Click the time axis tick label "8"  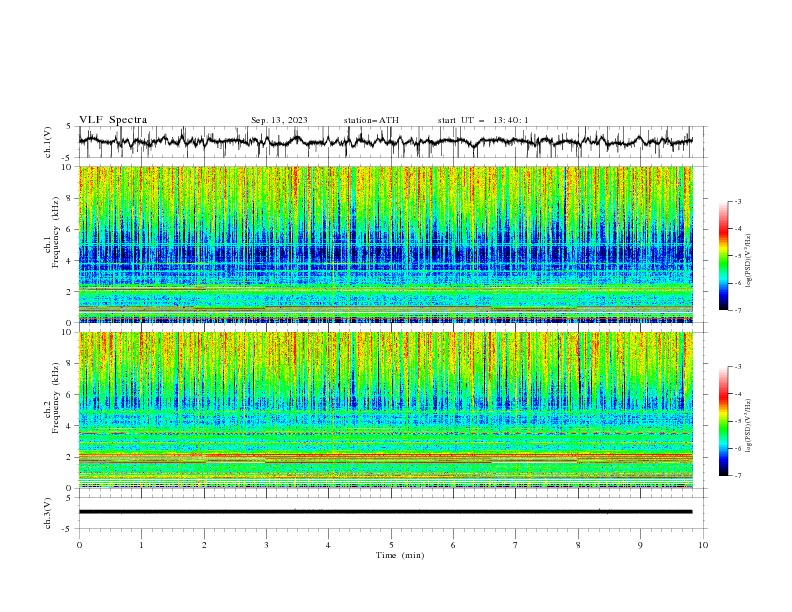pos(578,545)
